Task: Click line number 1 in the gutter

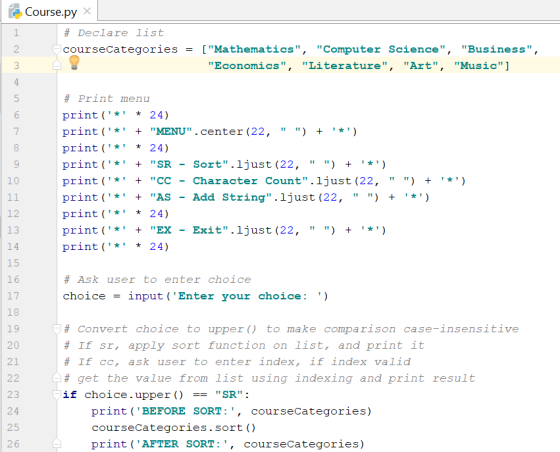Action: 16,33
